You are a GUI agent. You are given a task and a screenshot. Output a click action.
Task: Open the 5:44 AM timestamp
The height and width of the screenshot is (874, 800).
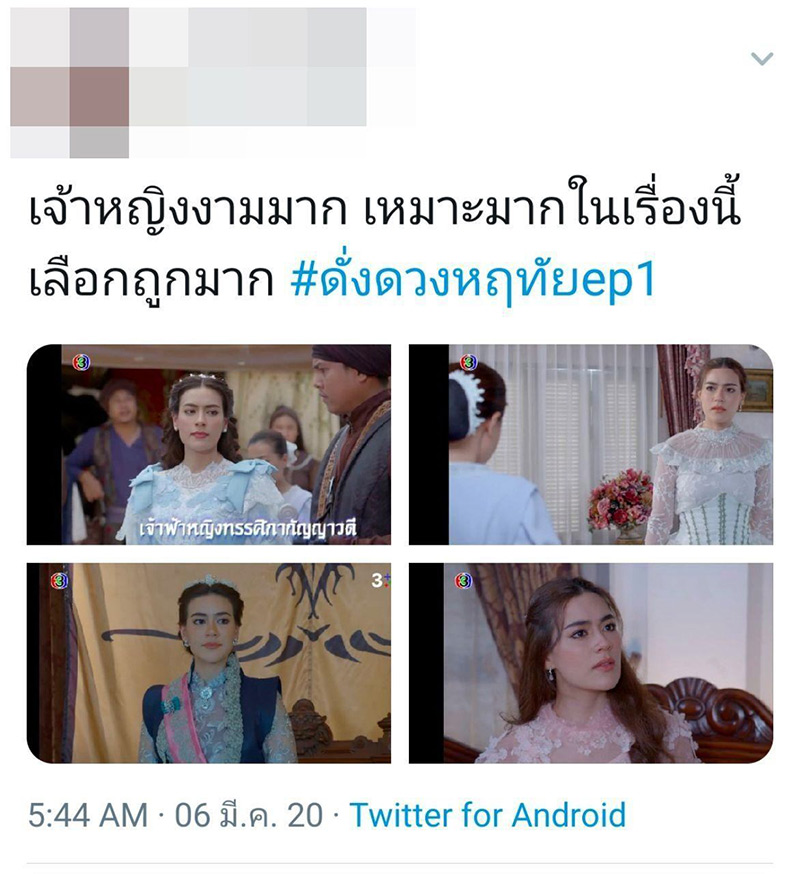88,815
